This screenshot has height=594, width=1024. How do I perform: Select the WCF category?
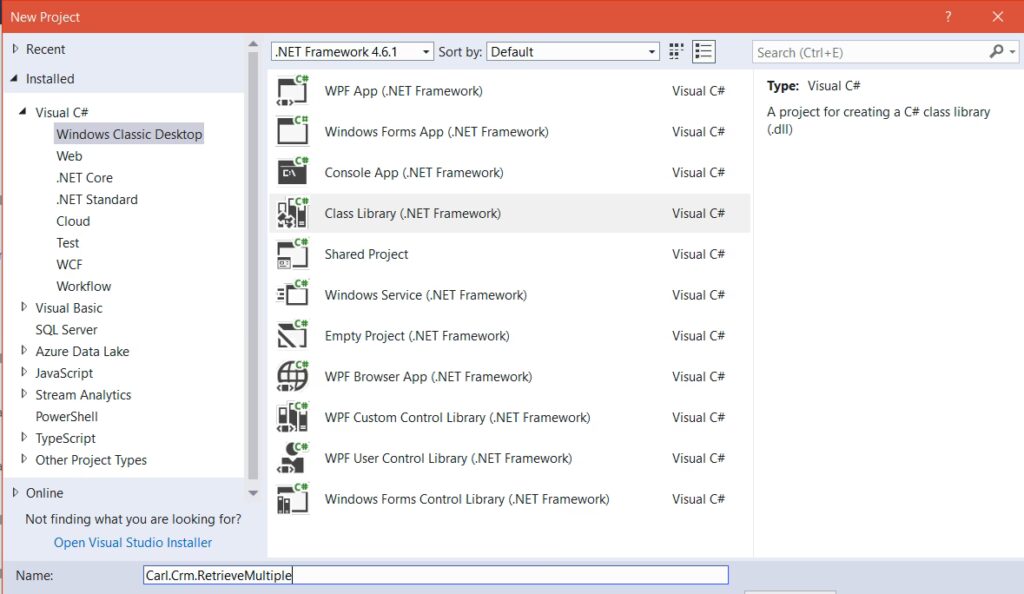(x=69, y=265)
